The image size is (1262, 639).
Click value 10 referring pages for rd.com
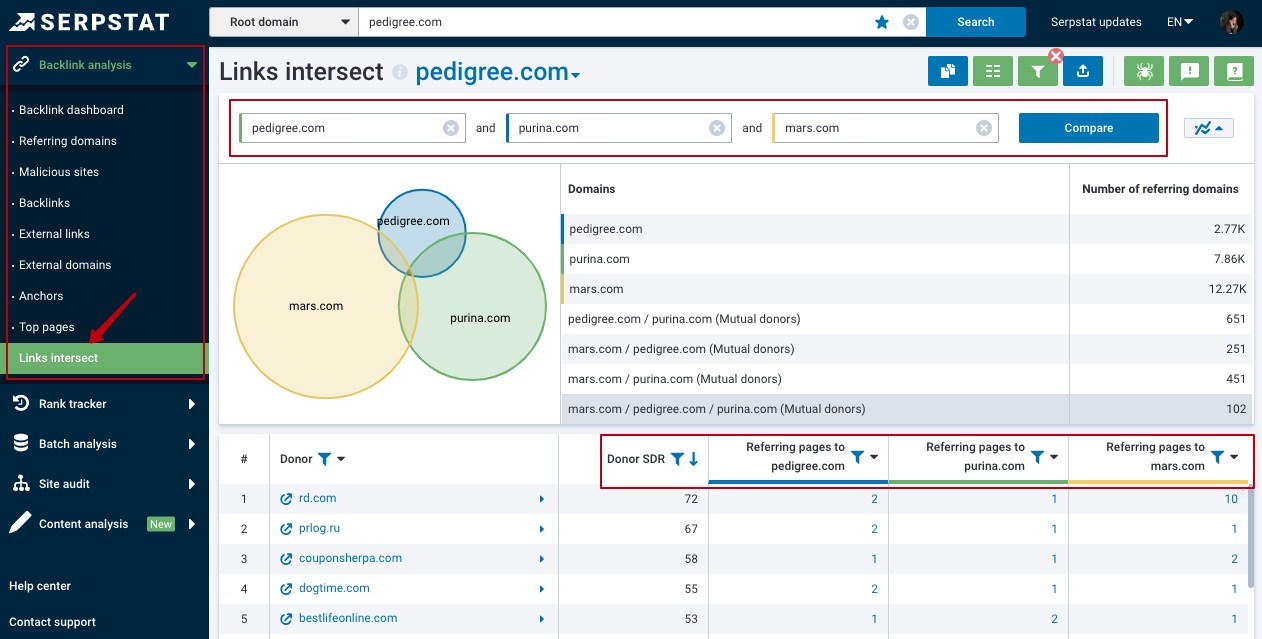1231,498
